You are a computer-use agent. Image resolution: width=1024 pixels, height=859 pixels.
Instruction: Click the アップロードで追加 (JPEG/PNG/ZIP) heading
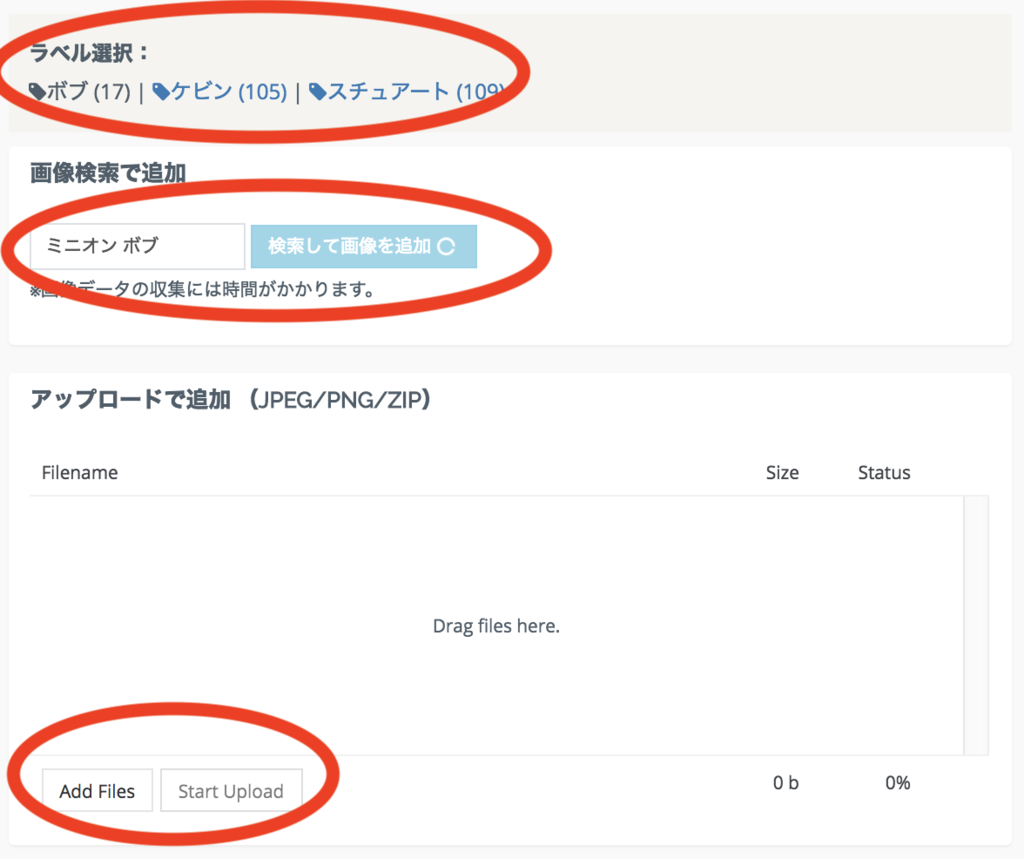point(231,399)
